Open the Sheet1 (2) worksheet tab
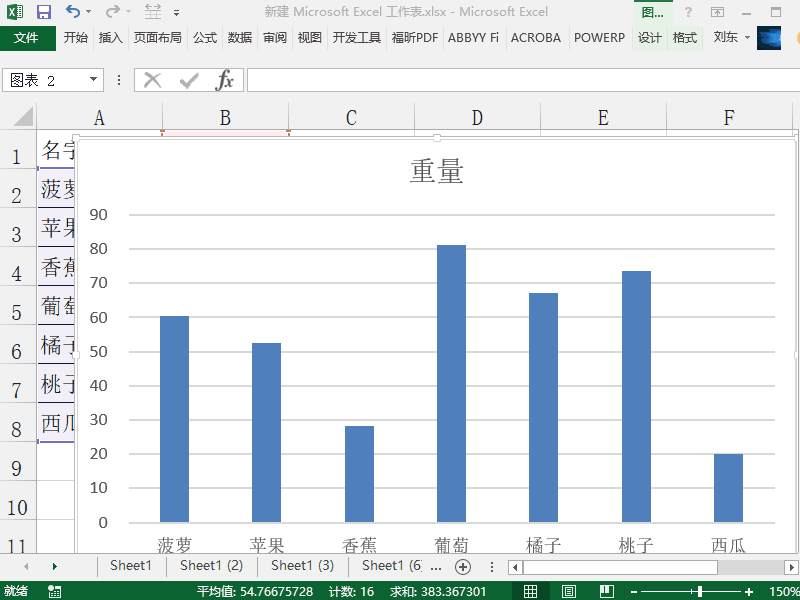Viewport: 800px width, 600px height. [211, 566]
